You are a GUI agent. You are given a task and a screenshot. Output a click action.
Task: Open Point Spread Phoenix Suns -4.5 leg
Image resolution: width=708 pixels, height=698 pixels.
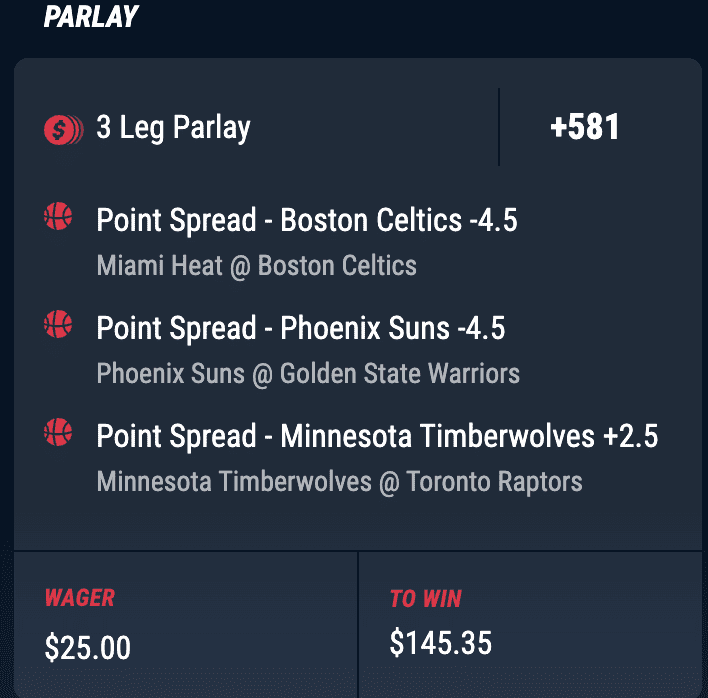coord(301,329)
